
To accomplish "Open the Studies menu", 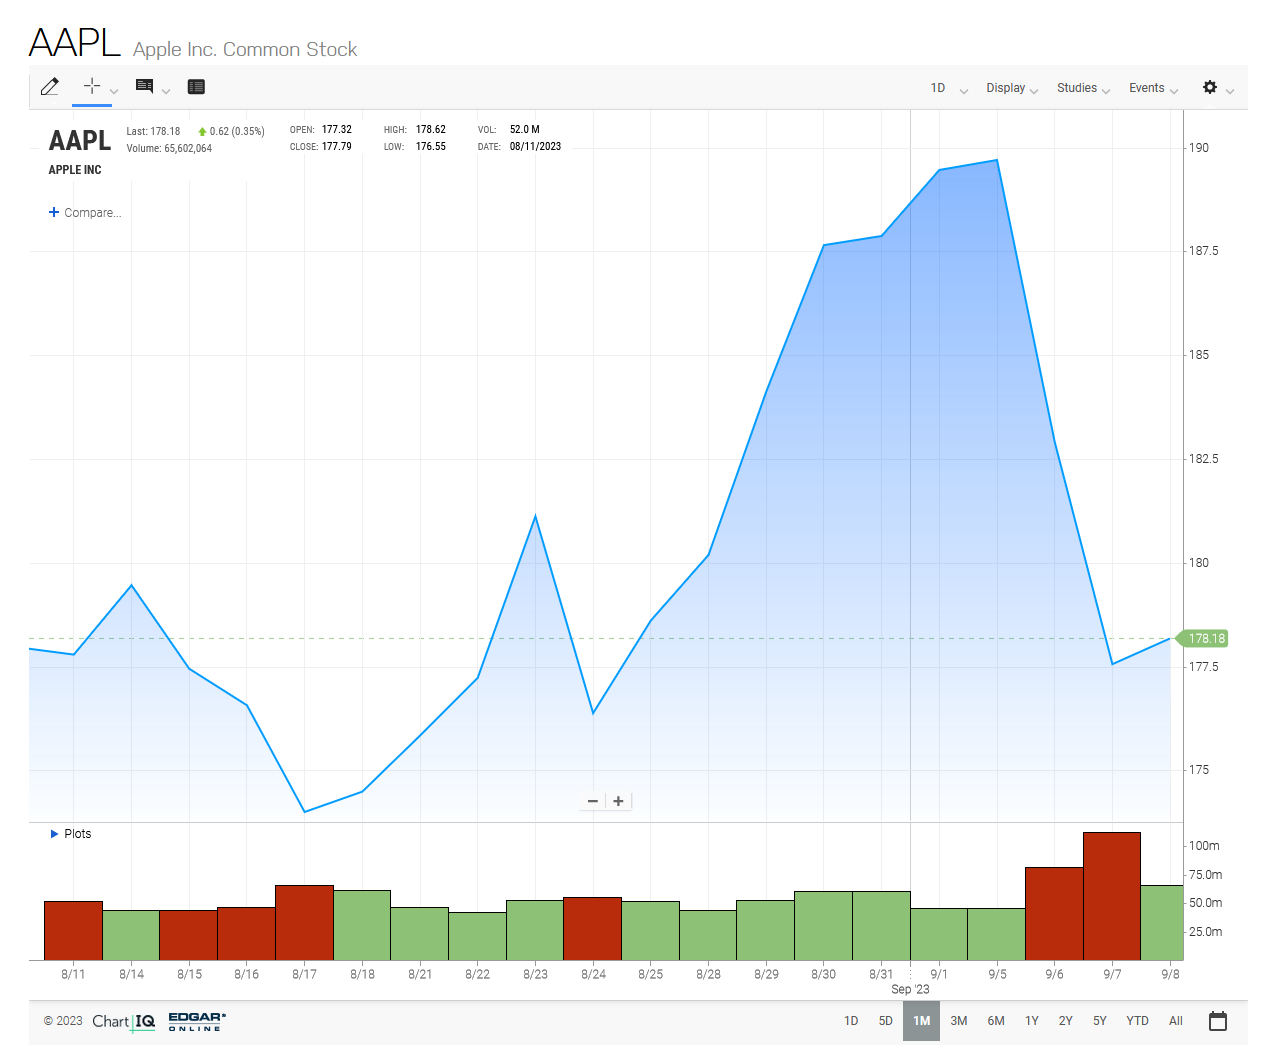I will point(1083,88).
